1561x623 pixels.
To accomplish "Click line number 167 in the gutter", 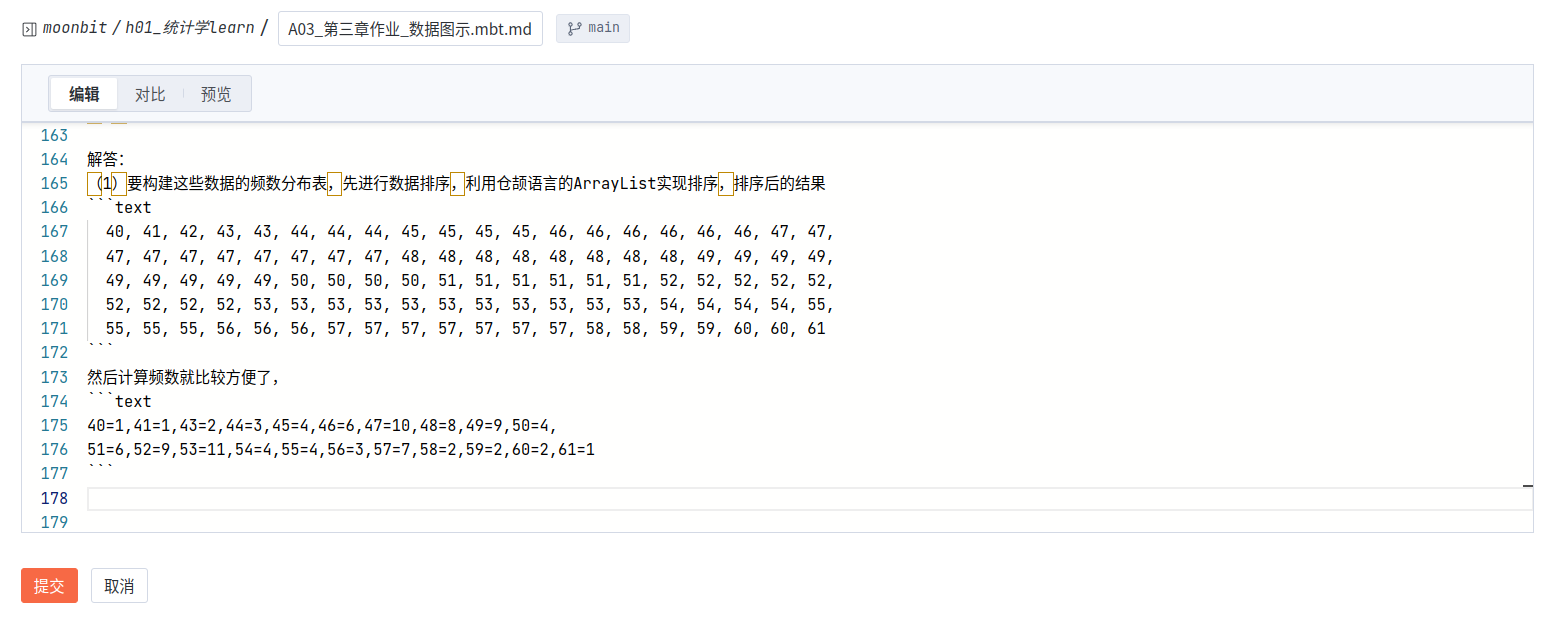I will (x=55, y=232).
